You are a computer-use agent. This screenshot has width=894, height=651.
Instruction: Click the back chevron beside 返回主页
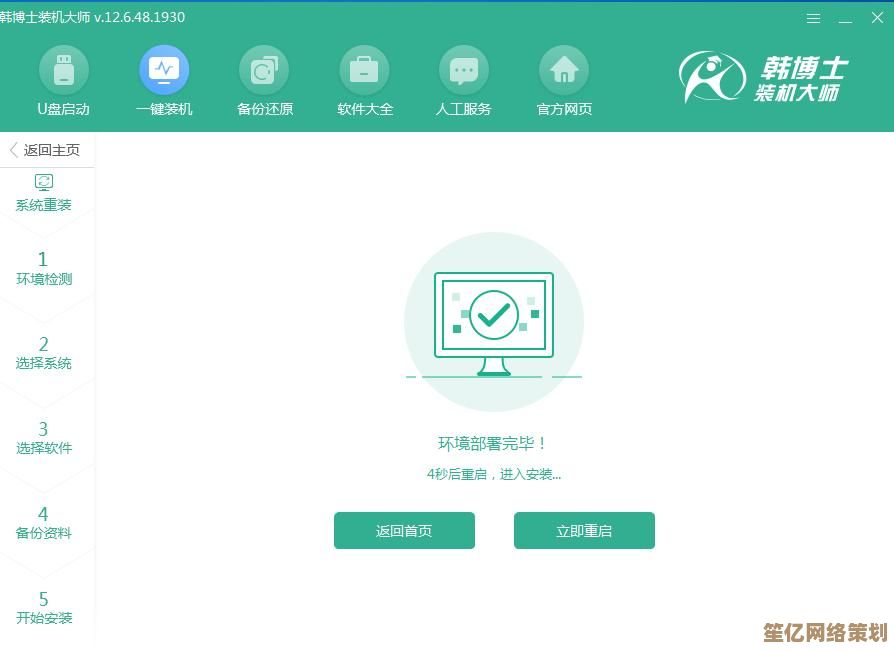[x=12, y=150]
